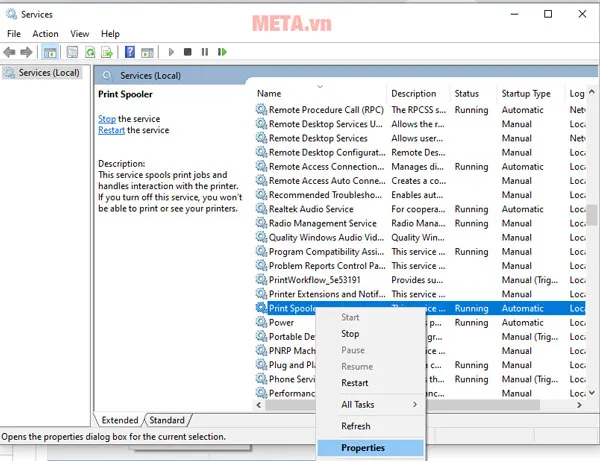Open the Action menu
Image resolution: width=600 pixels, height=461 pixels.
click(45, 34)
